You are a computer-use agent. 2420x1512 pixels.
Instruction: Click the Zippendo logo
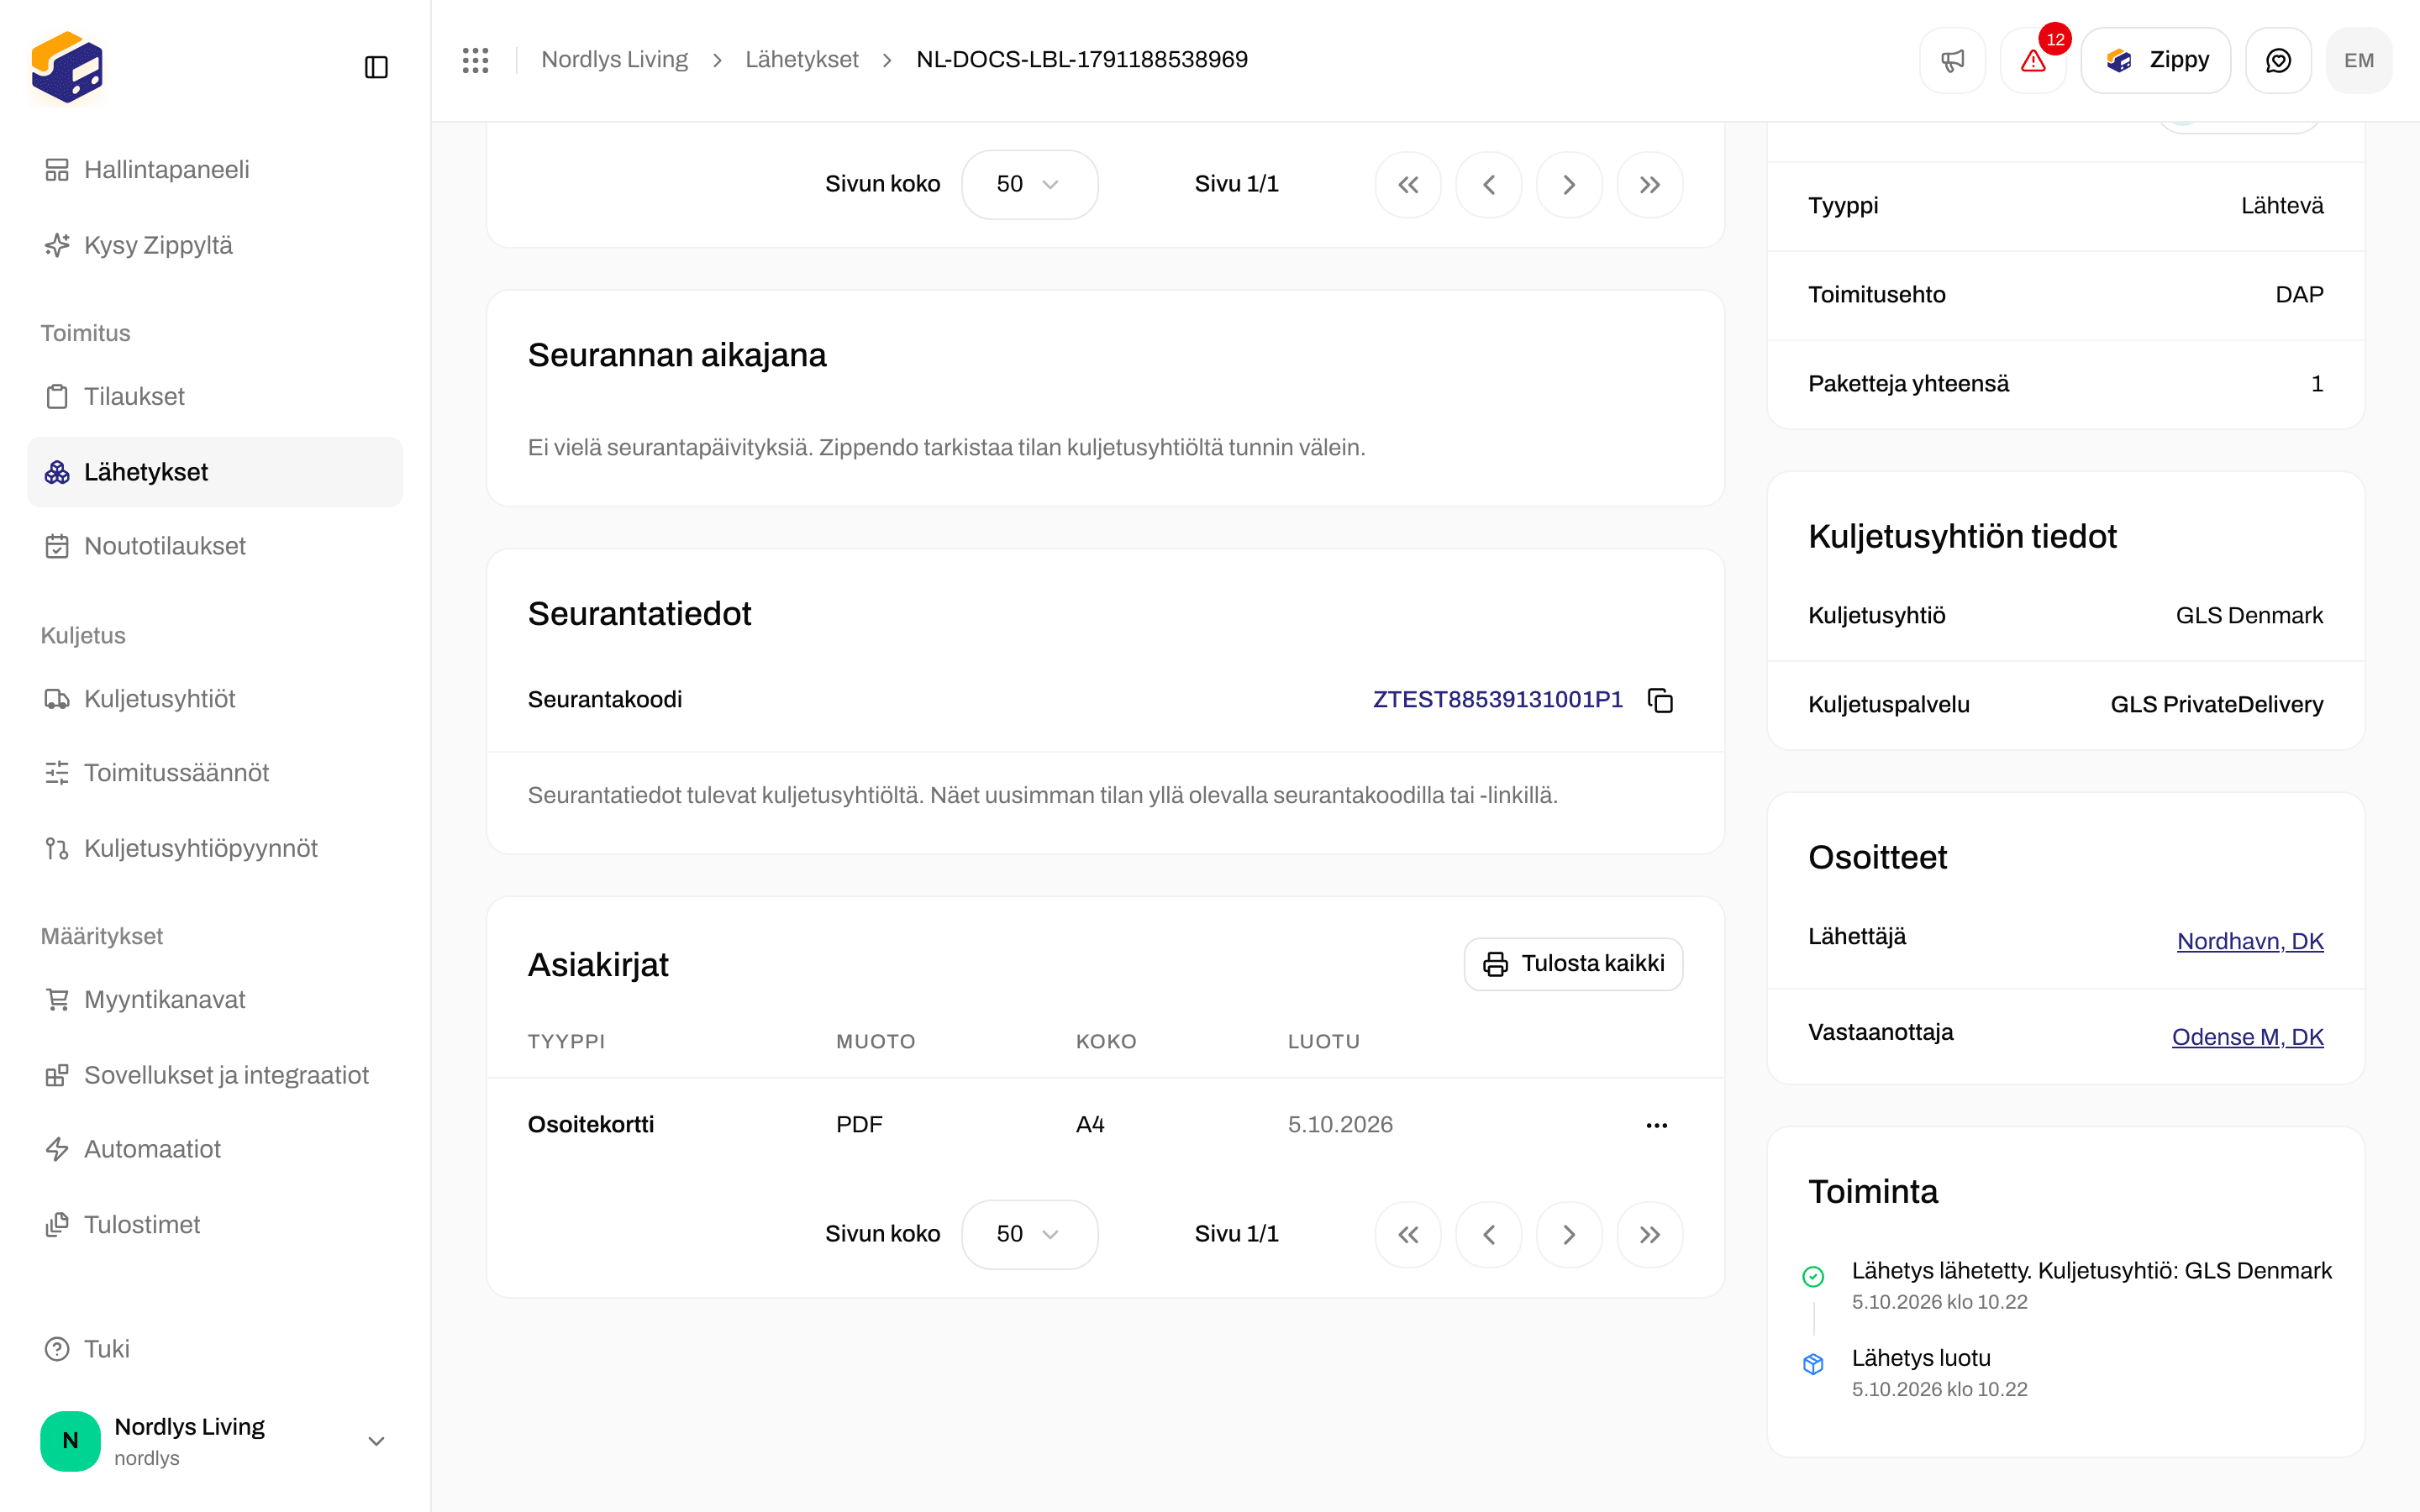pyautogui.click(x=67, y=67)
